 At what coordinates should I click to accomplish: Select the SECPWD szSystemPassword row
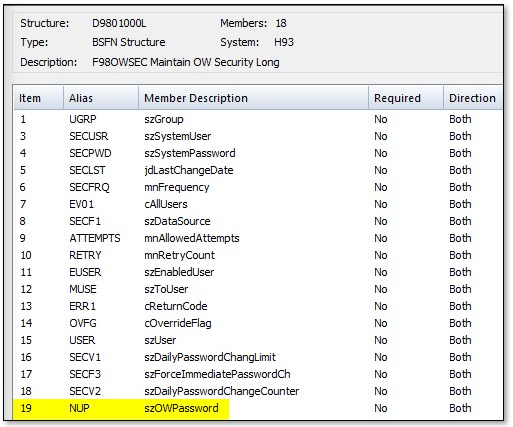pyautogui.click(x=258, y=153)
